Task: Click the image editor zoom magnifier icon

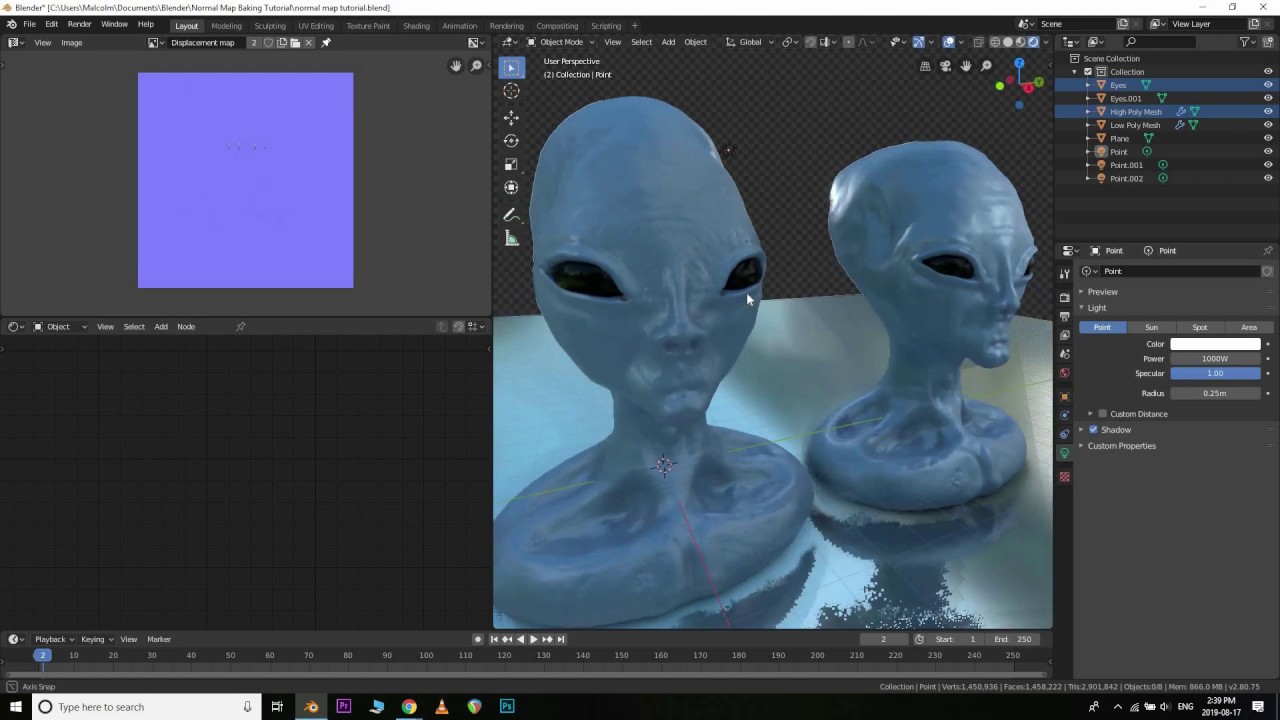Action: (x=476, y=66)
